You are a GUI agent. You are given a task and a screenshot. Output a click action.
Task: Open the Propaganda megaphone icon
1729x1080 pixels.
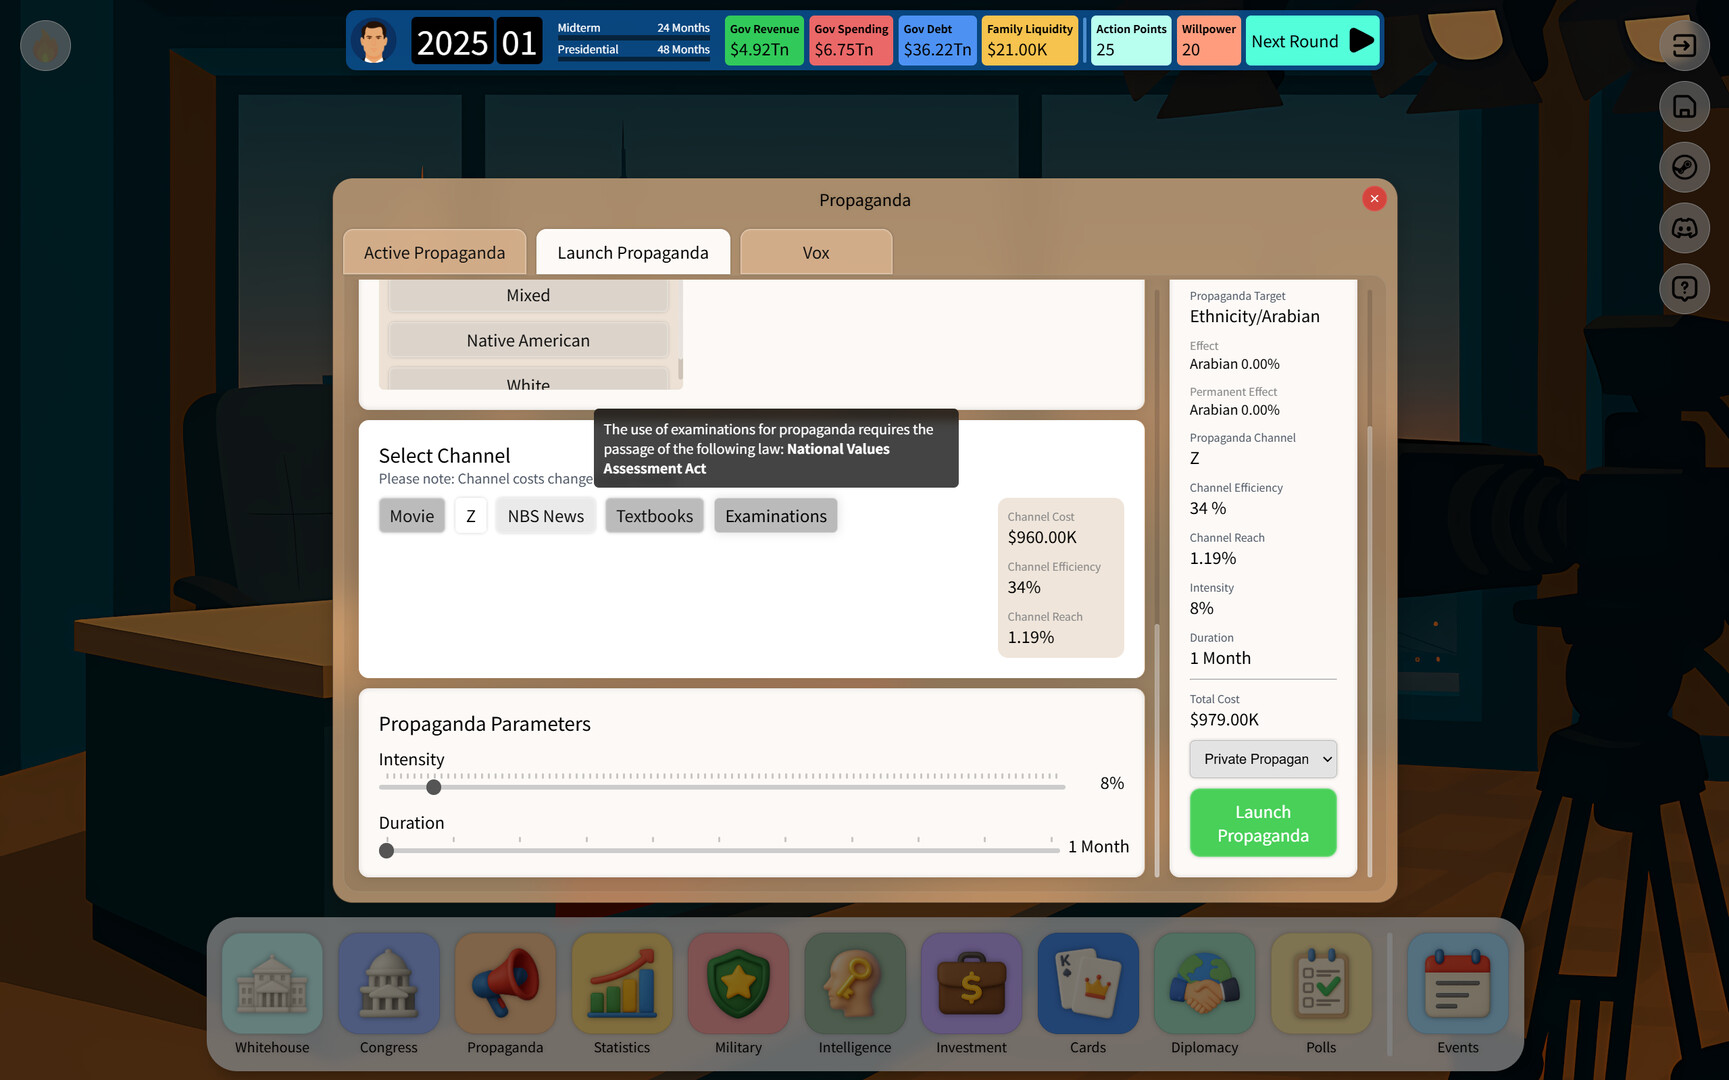(505, 984)
